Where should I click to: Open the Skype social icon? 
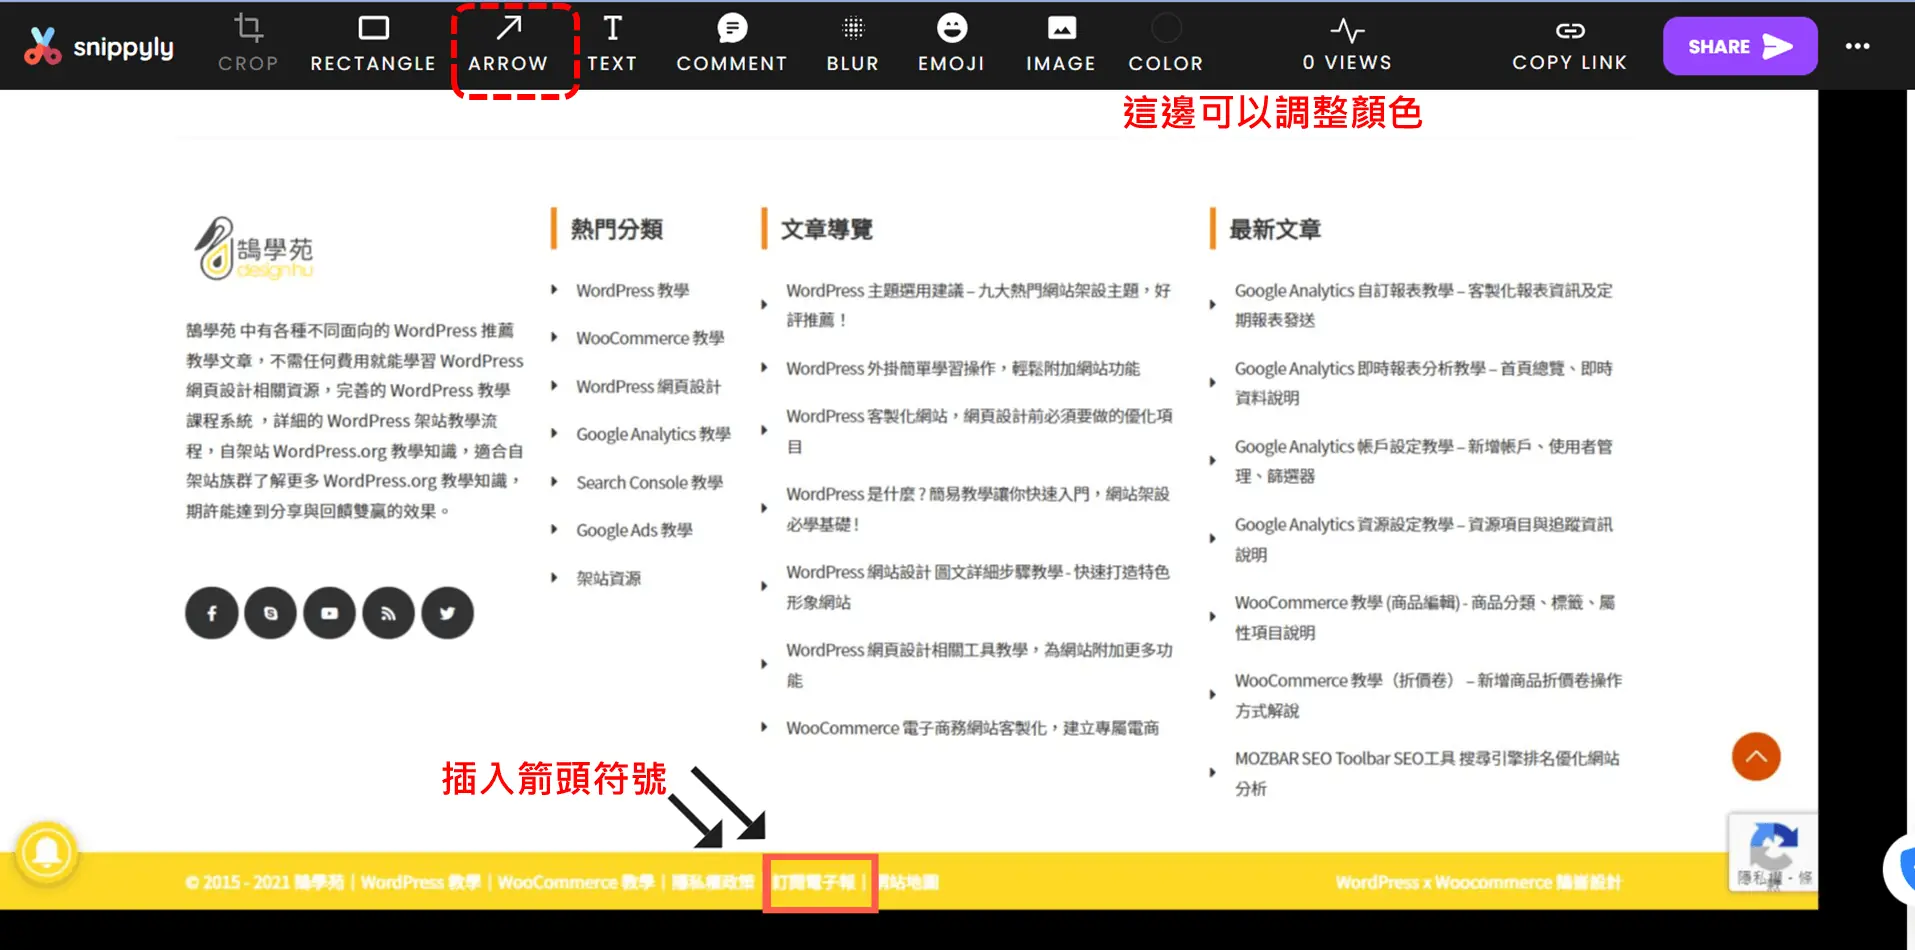[271, 613]
